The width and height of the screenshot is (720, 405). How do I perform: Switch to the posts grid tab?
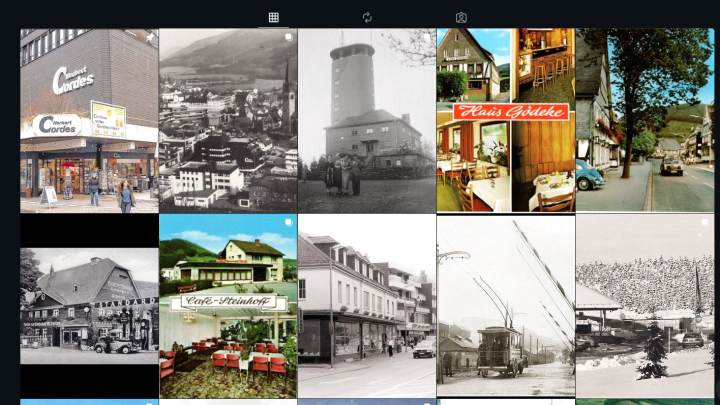coord(274,17)
